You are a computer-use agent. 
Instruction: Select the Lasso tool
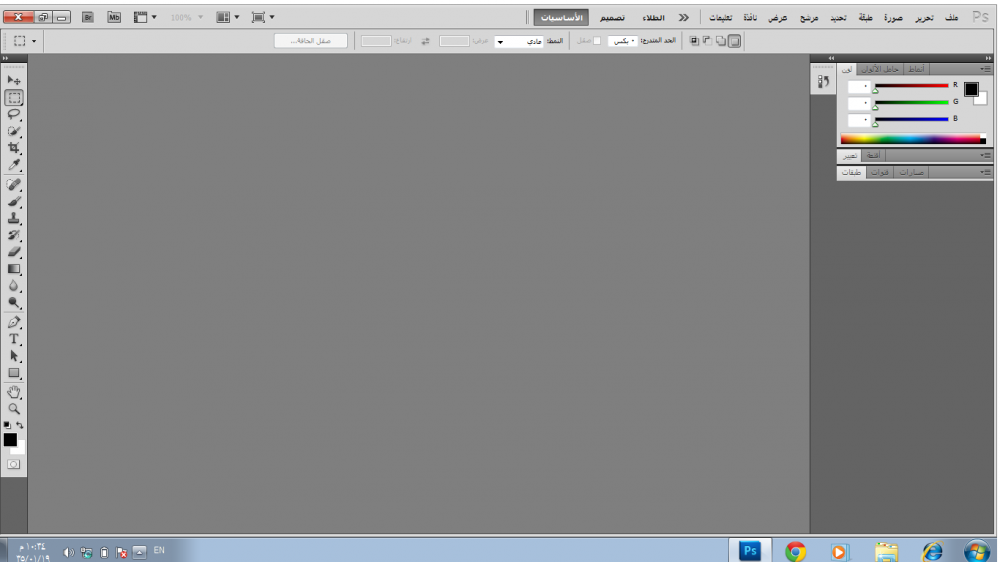pos(14,114)
